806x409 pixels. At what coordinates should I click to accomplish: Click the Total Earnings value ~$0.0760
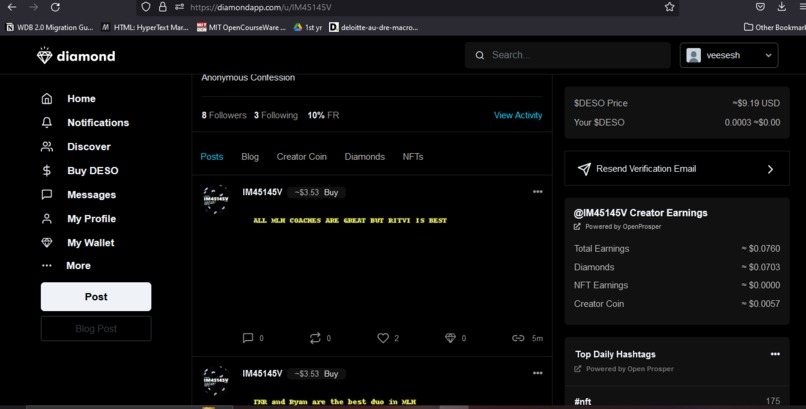click(761, 249)
